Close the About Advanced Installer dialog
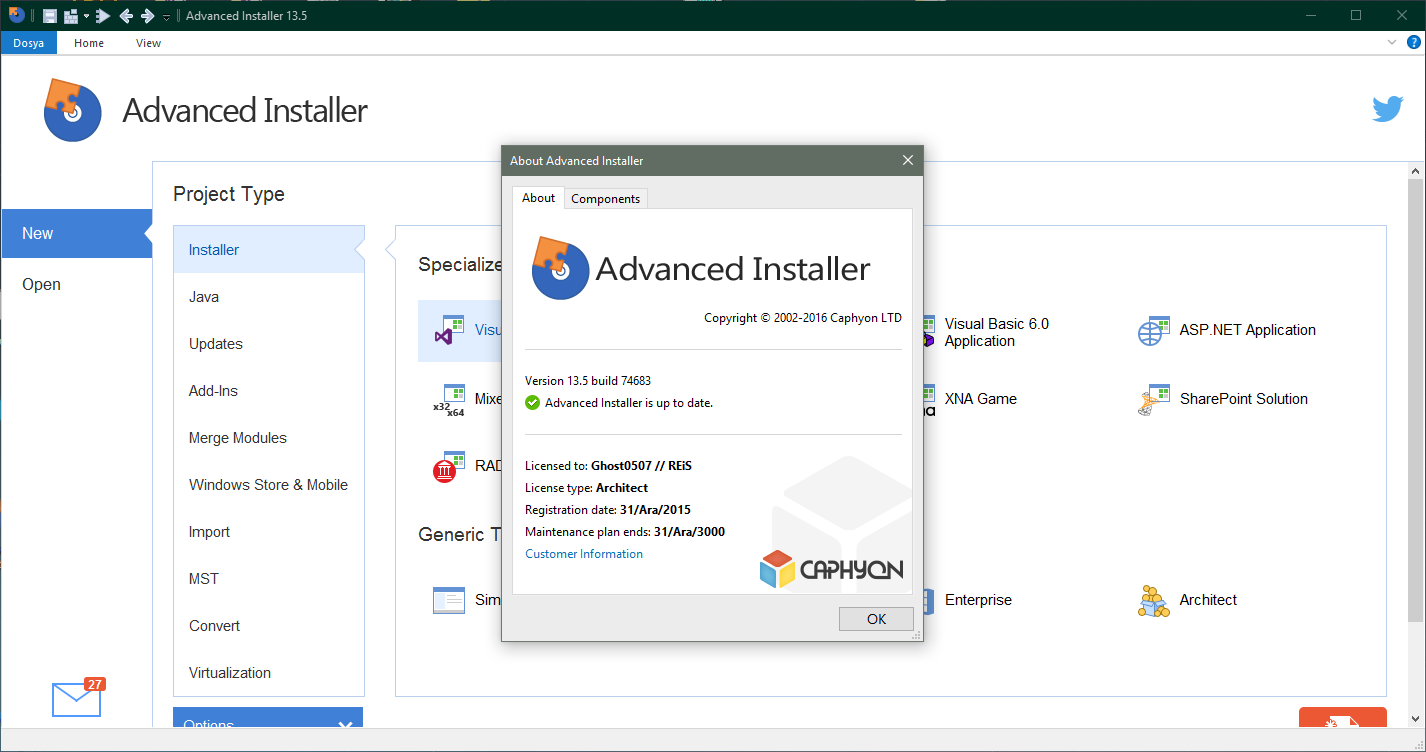 point(907,160)
